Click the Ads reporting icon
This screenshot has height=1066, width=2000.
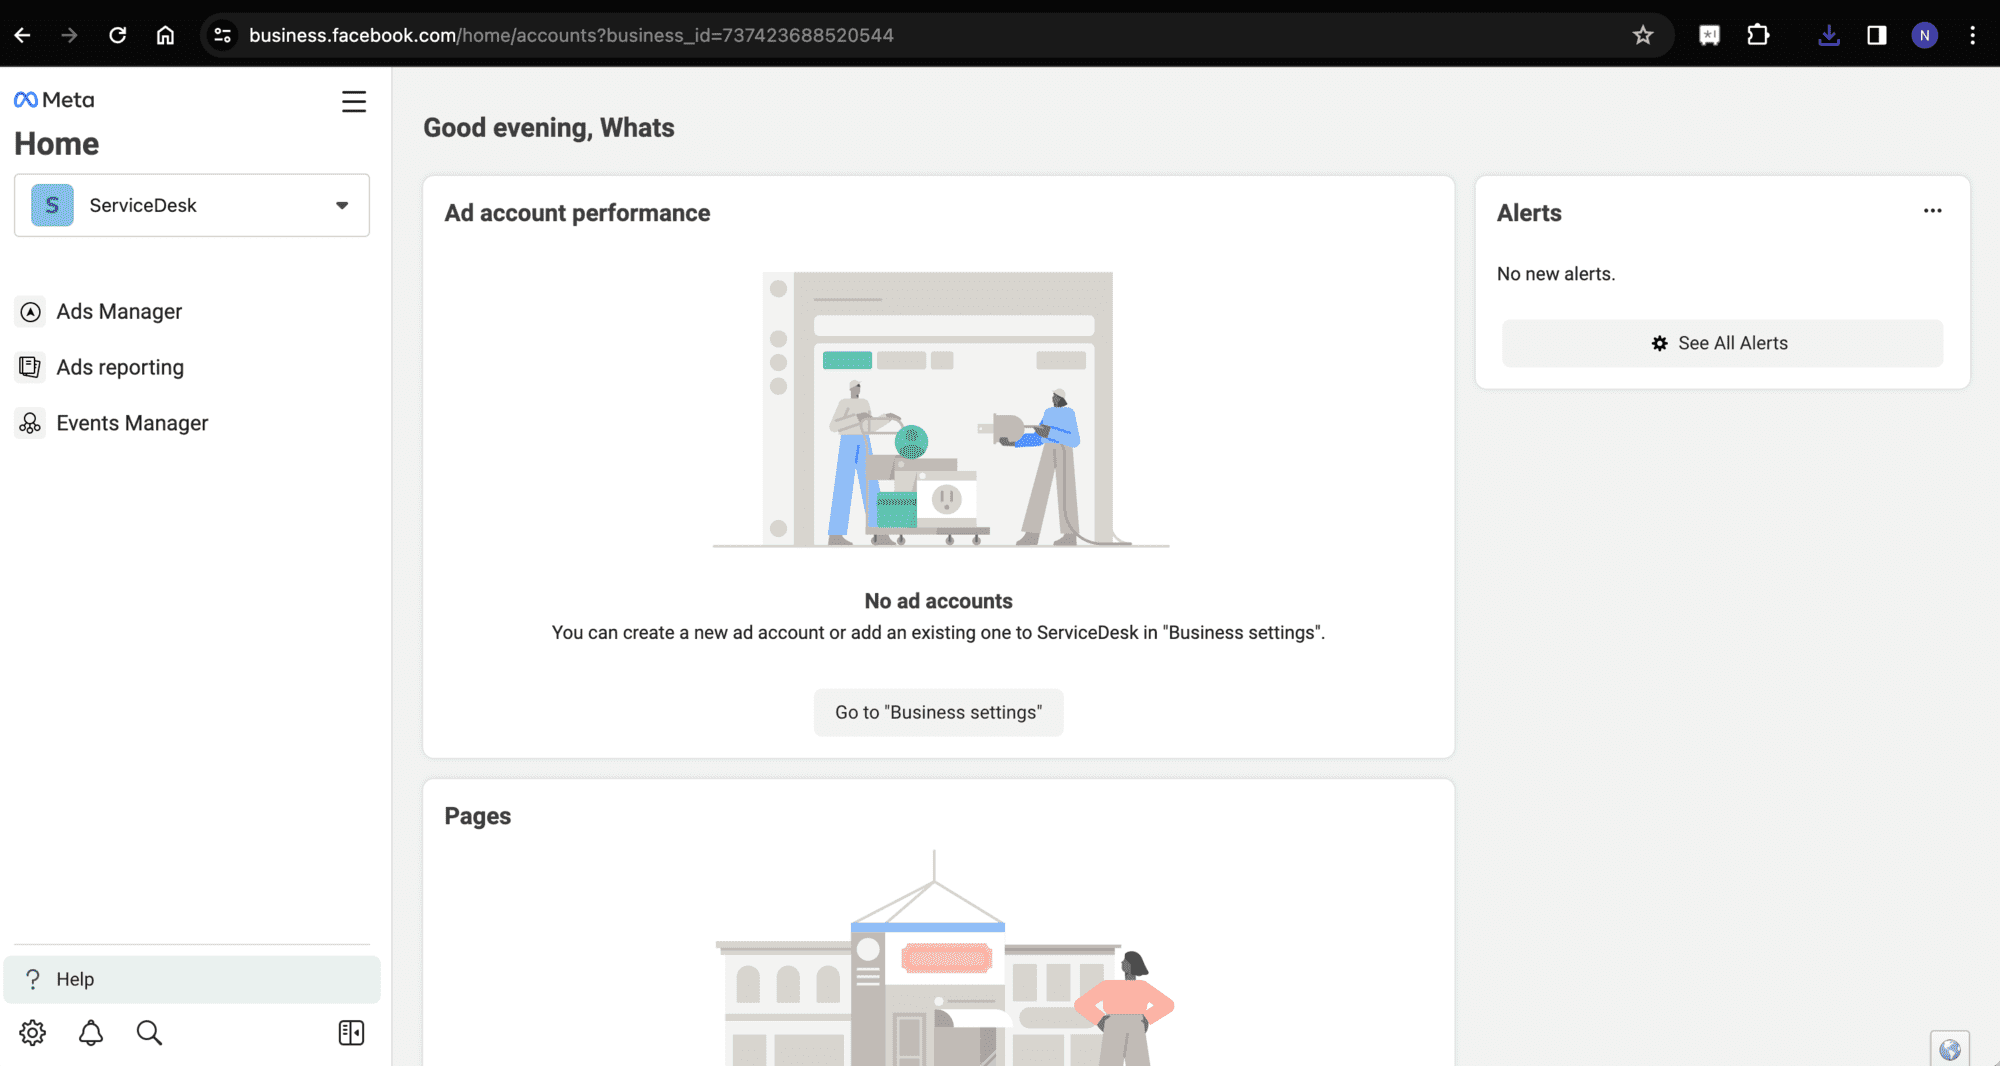pos(31,367)
